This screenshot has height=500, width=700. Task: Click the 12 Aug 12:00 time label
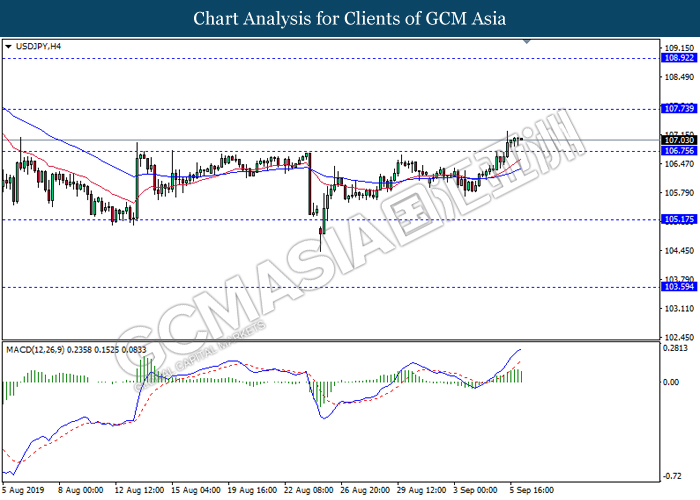click(x=139, y=490)
